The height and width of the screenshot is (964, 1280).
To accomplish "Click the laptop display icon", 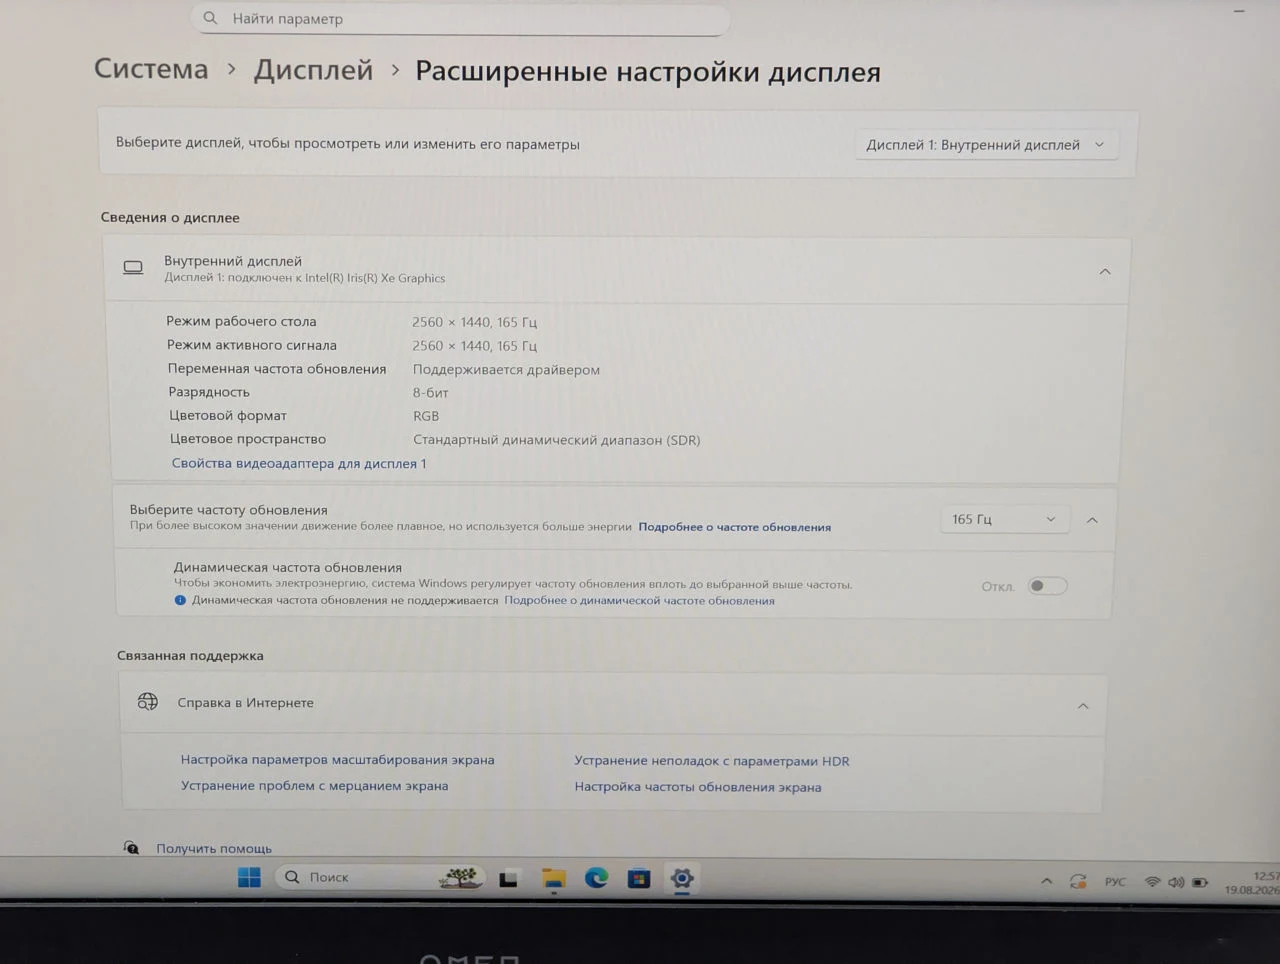I will [133, 268].
